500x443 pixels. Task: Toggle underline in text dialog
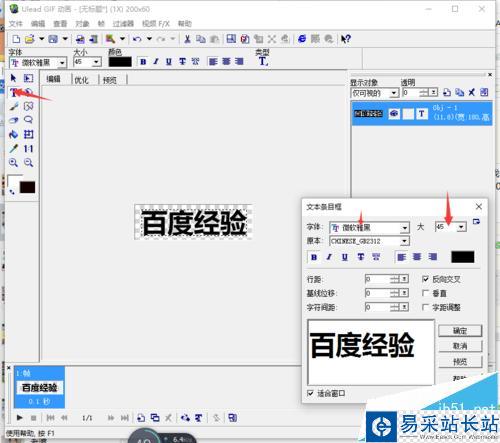pos(345,257)
